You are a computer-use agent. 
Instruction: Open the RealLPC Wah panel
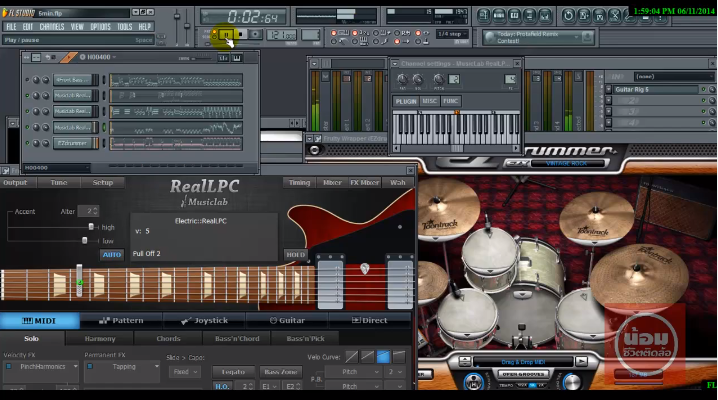[x=397, y=183]
